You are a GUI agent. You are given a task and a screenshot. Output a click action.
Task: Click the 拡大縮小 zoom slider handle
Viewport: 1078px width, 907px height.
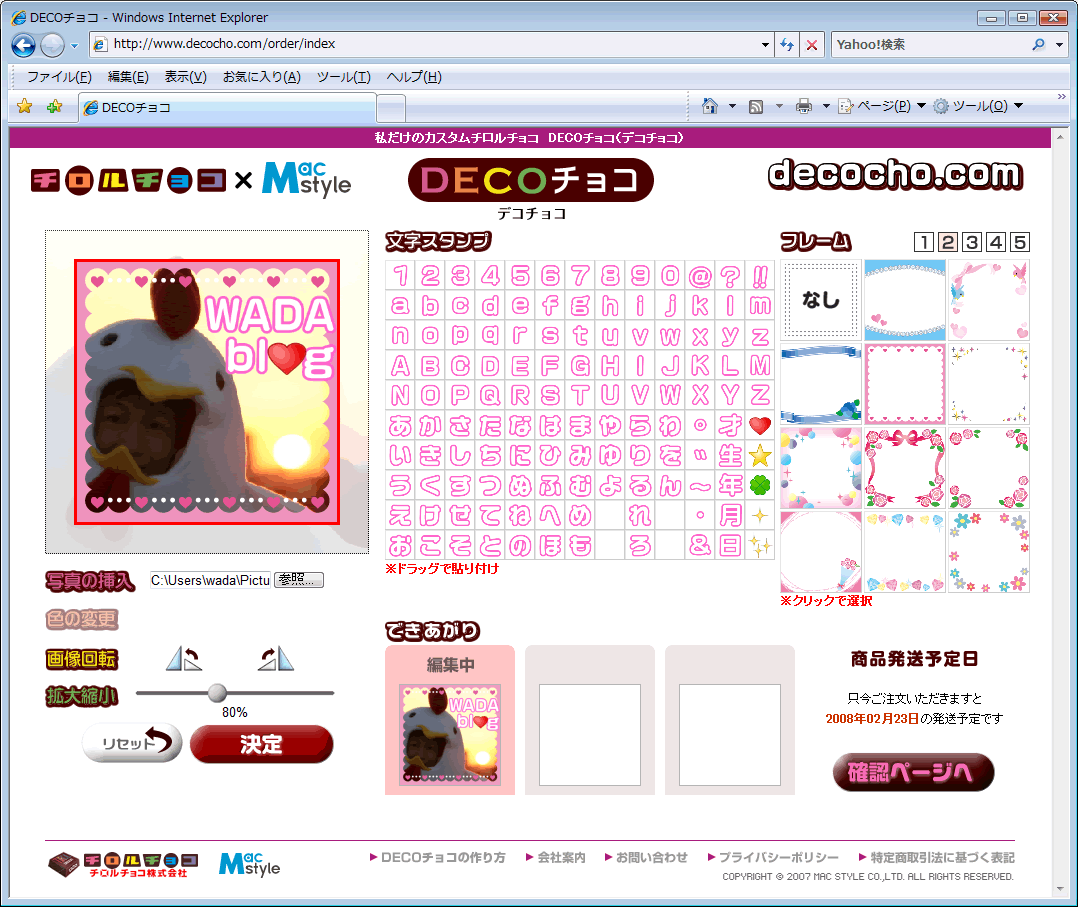[x=217, y=693]
